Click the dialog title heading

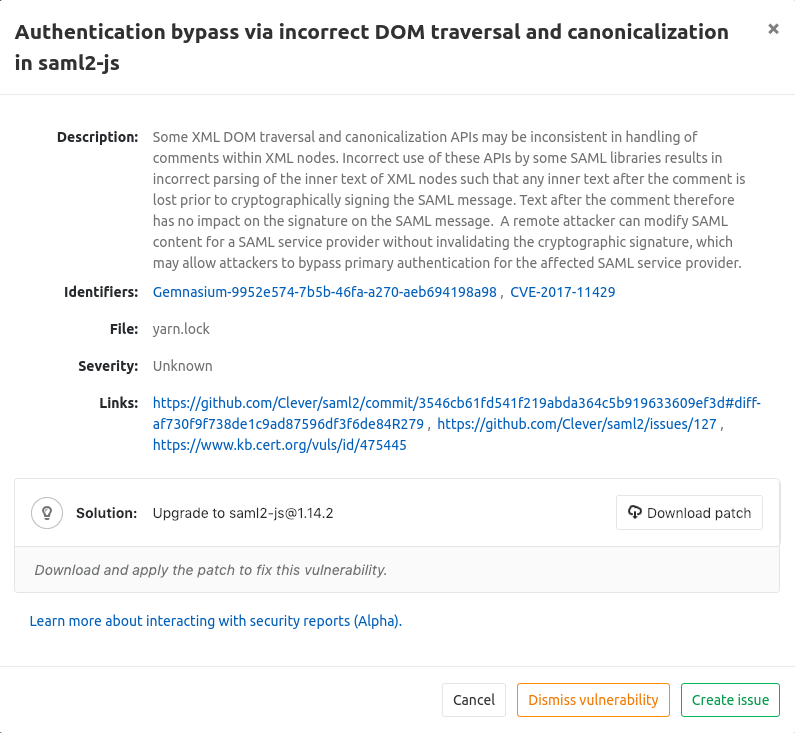(371, 47)
